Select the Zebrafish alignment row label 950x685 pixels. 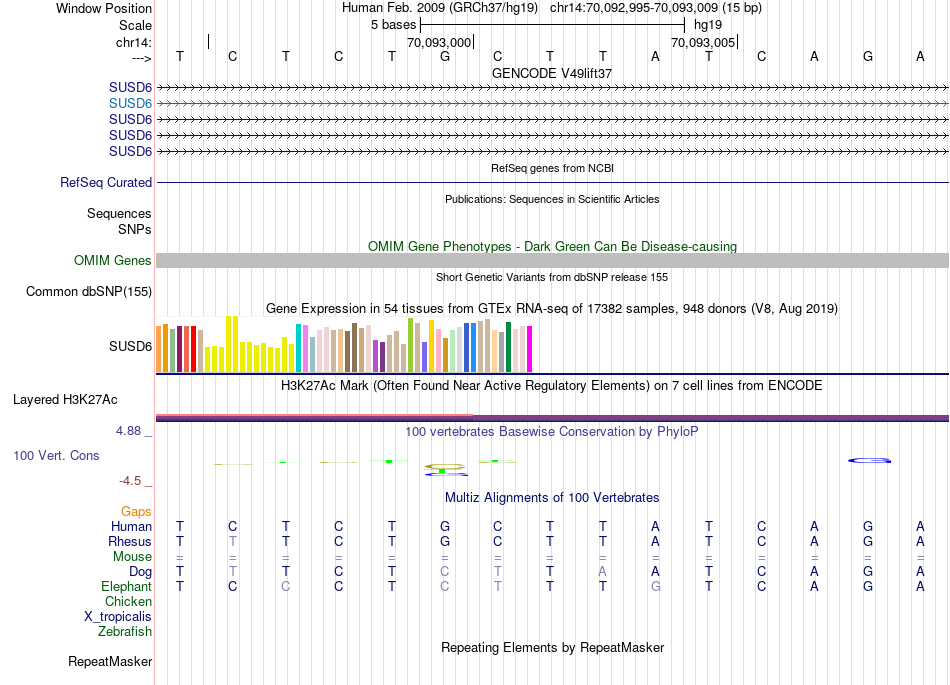pos(125,632)
